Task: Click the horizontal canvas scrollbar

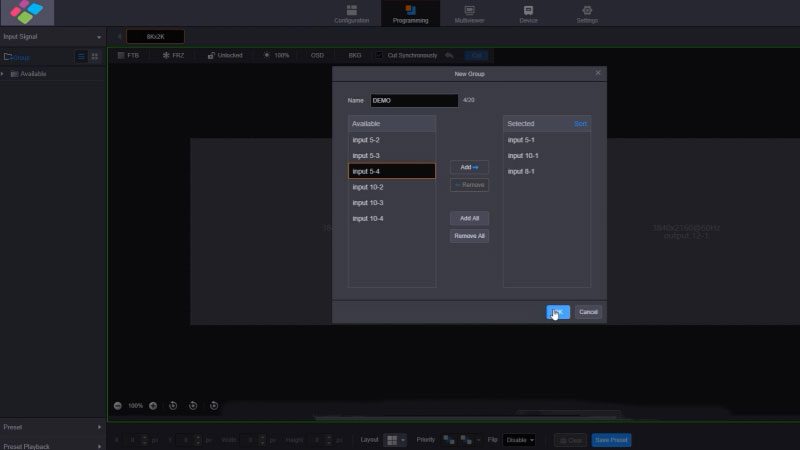Action: (x=467, y=418)
